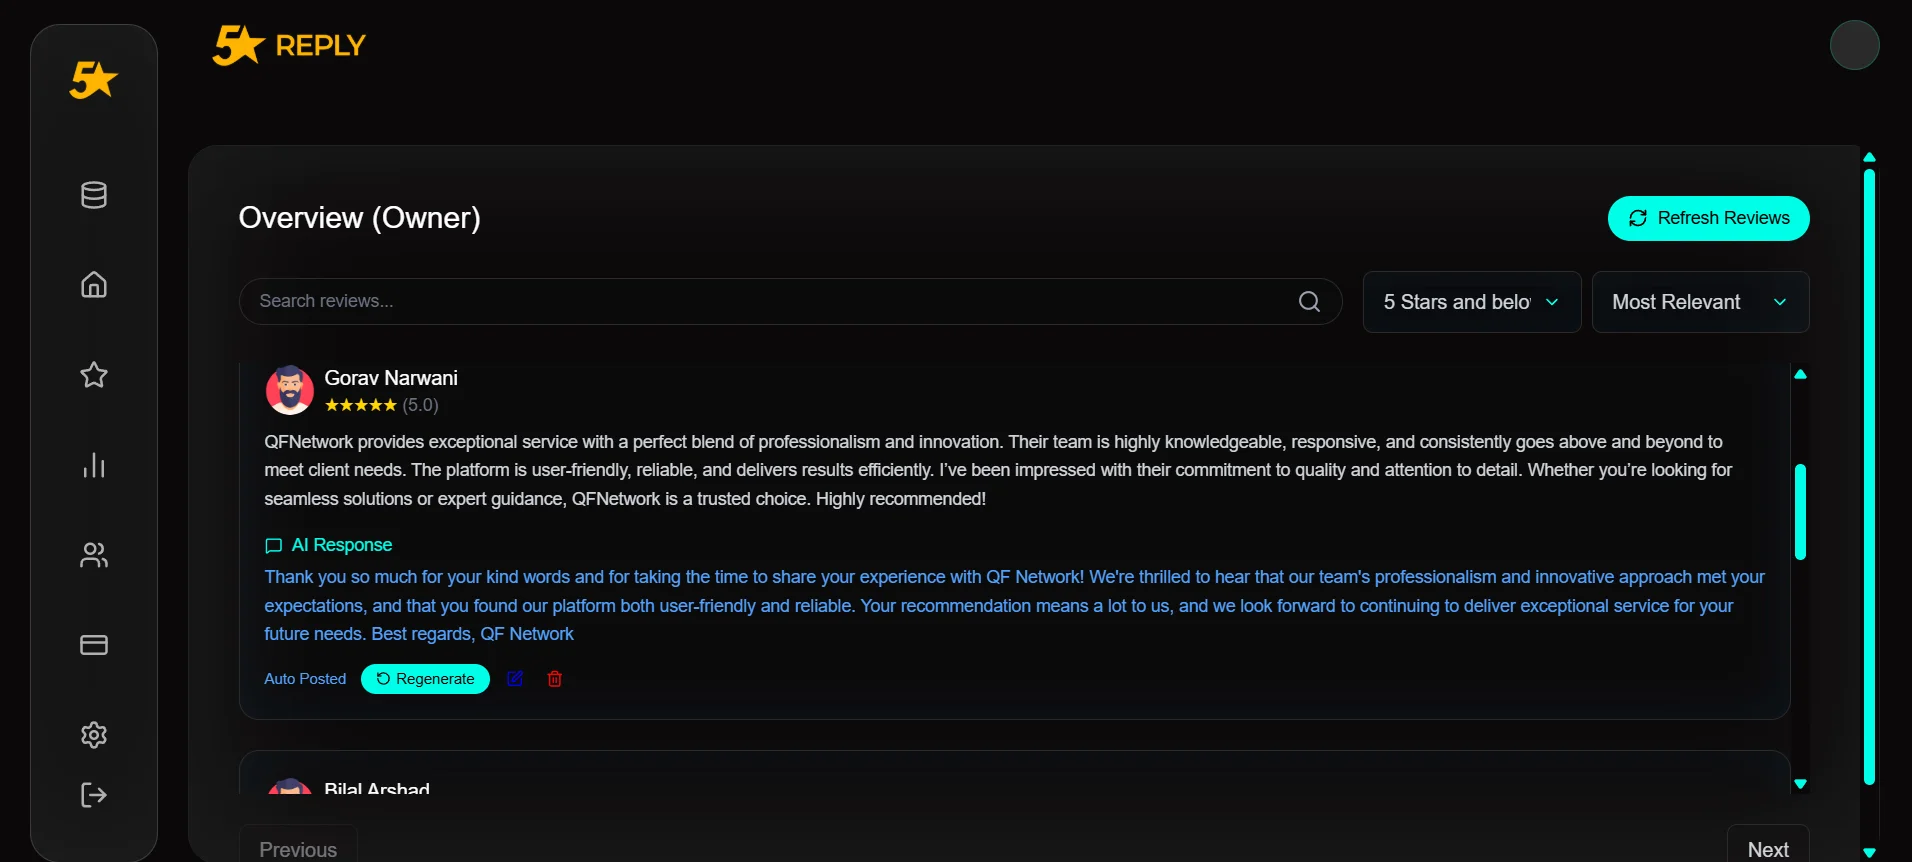Click the 5-star logo in the sidebar
Image resolution: width=1912 pixels, height=862 pixels.
(x=93, y=80)
